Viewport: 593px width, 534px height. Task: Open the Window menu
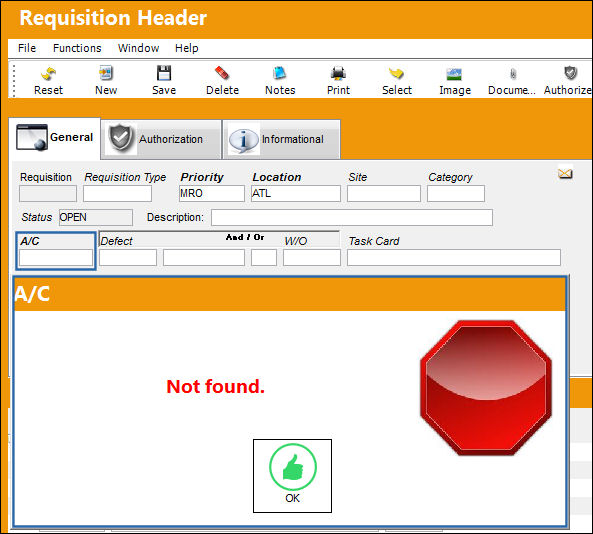point(138,48)
